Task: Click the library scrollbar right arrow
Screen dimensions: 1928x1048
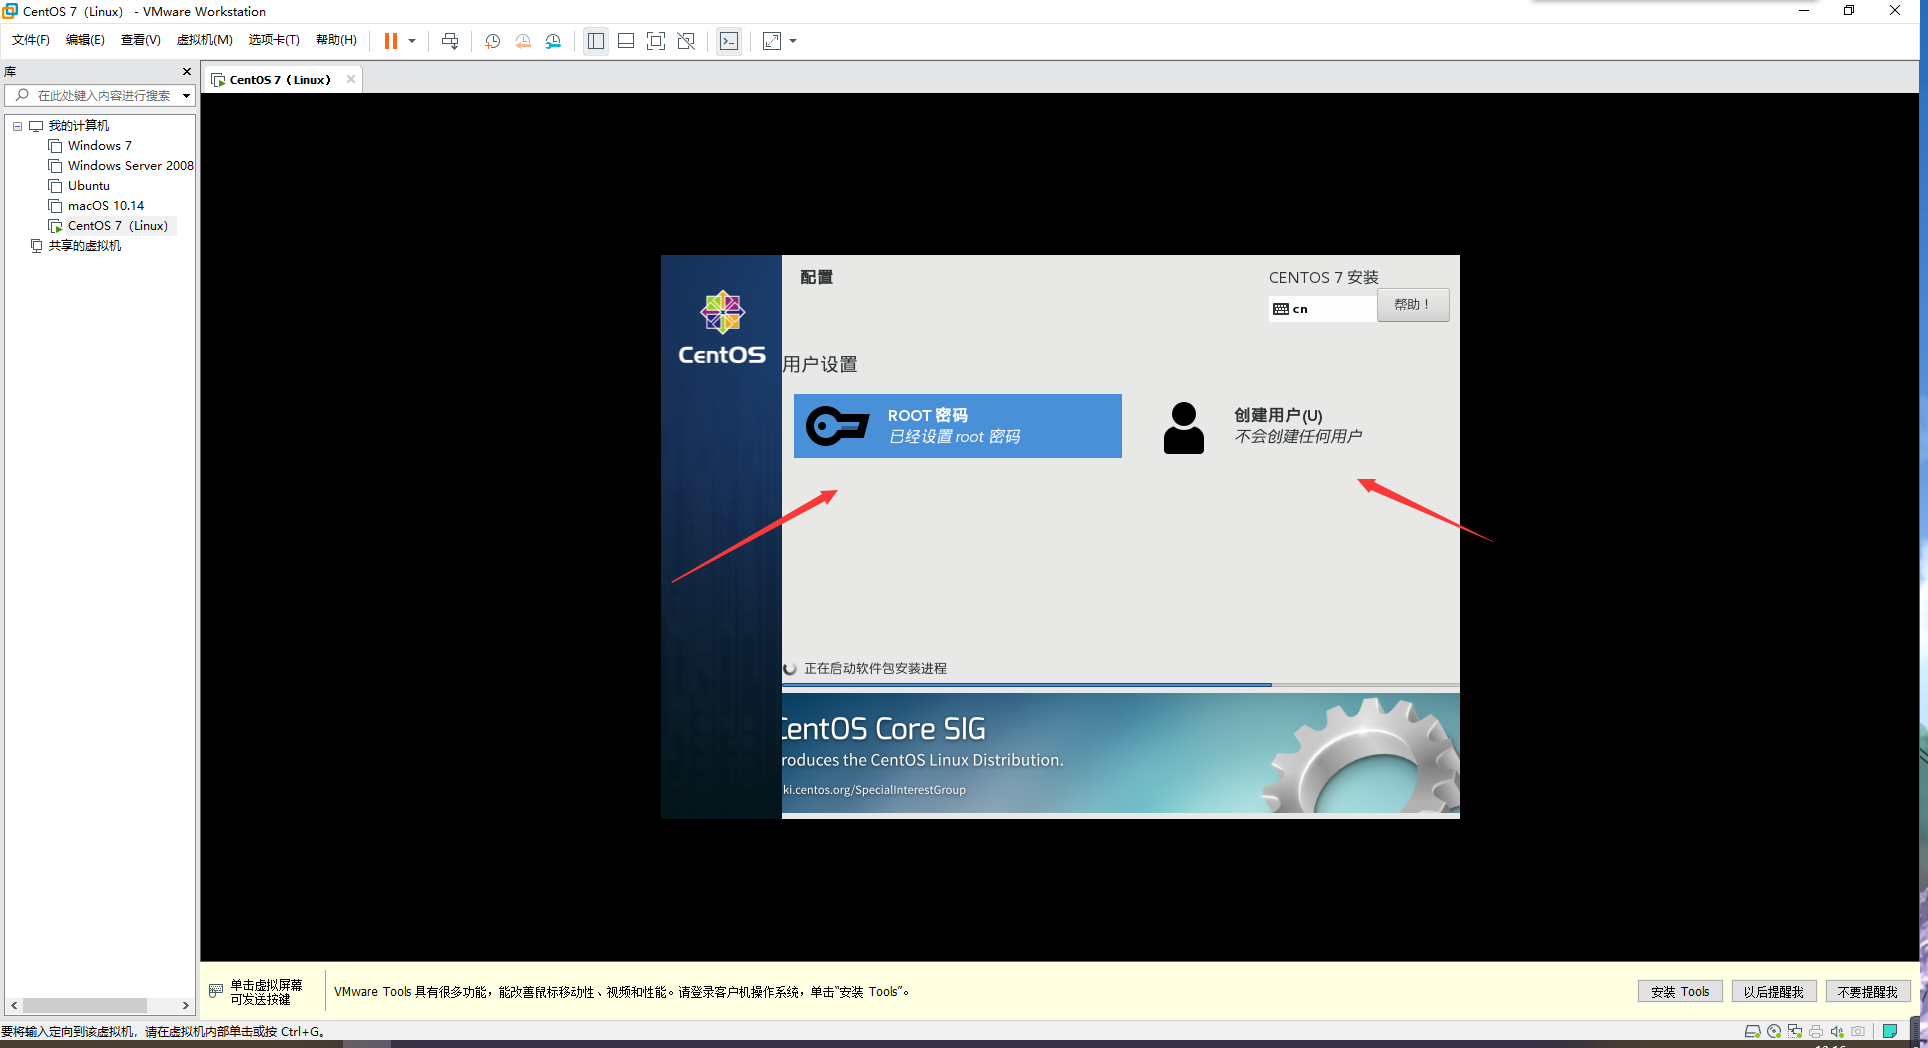Action: point(185,1005)
